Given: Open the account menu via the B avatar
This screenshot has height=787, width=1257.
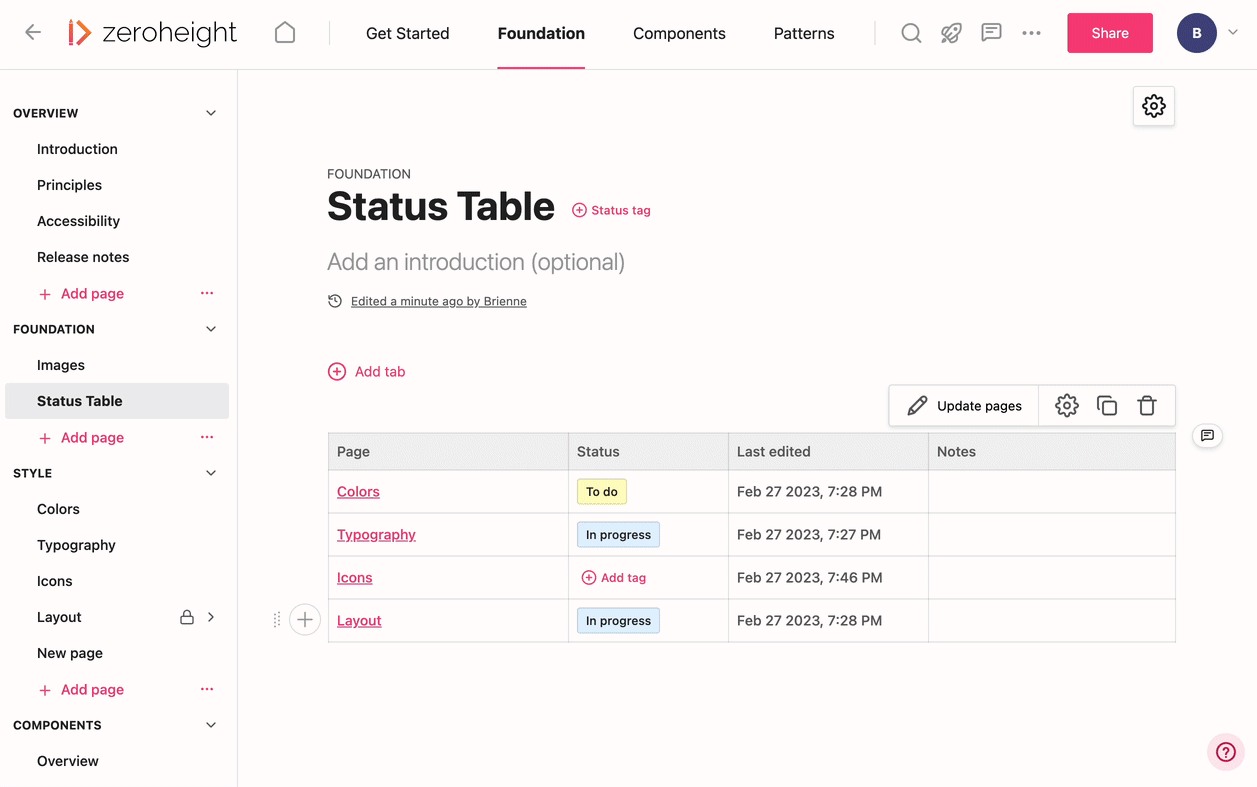Looking at the screenshot, I should pyautogui.click(x=1196, y=32).
